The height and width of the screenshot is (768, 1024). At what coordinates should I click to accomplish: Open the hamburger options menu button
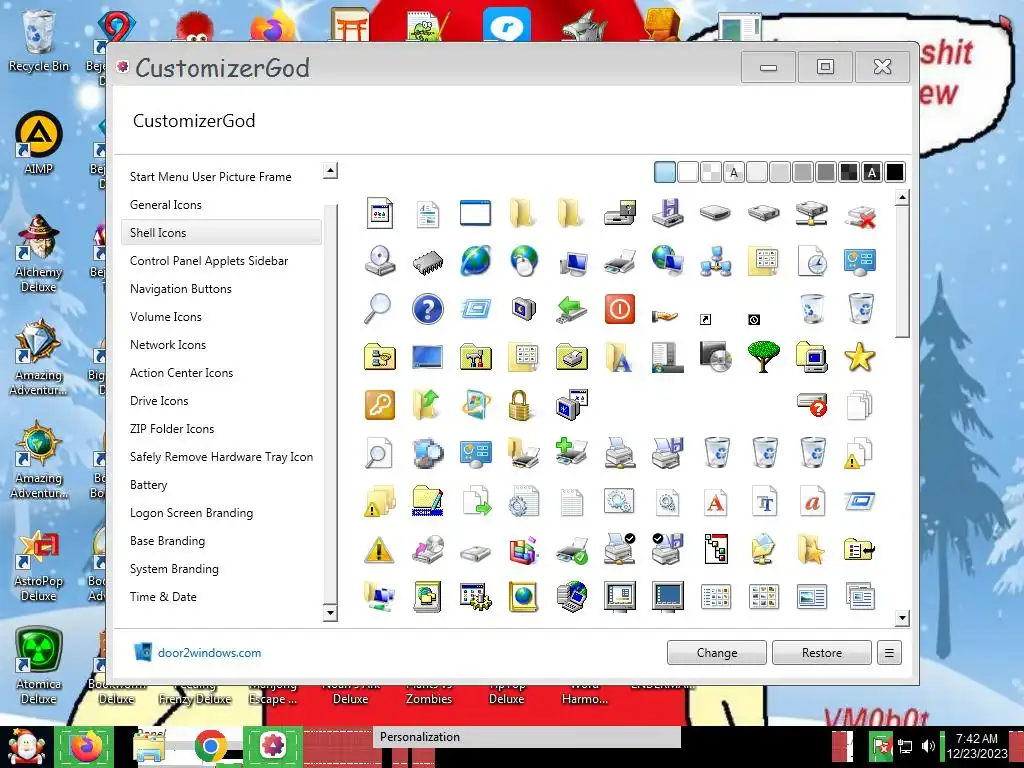pos(889,653)
